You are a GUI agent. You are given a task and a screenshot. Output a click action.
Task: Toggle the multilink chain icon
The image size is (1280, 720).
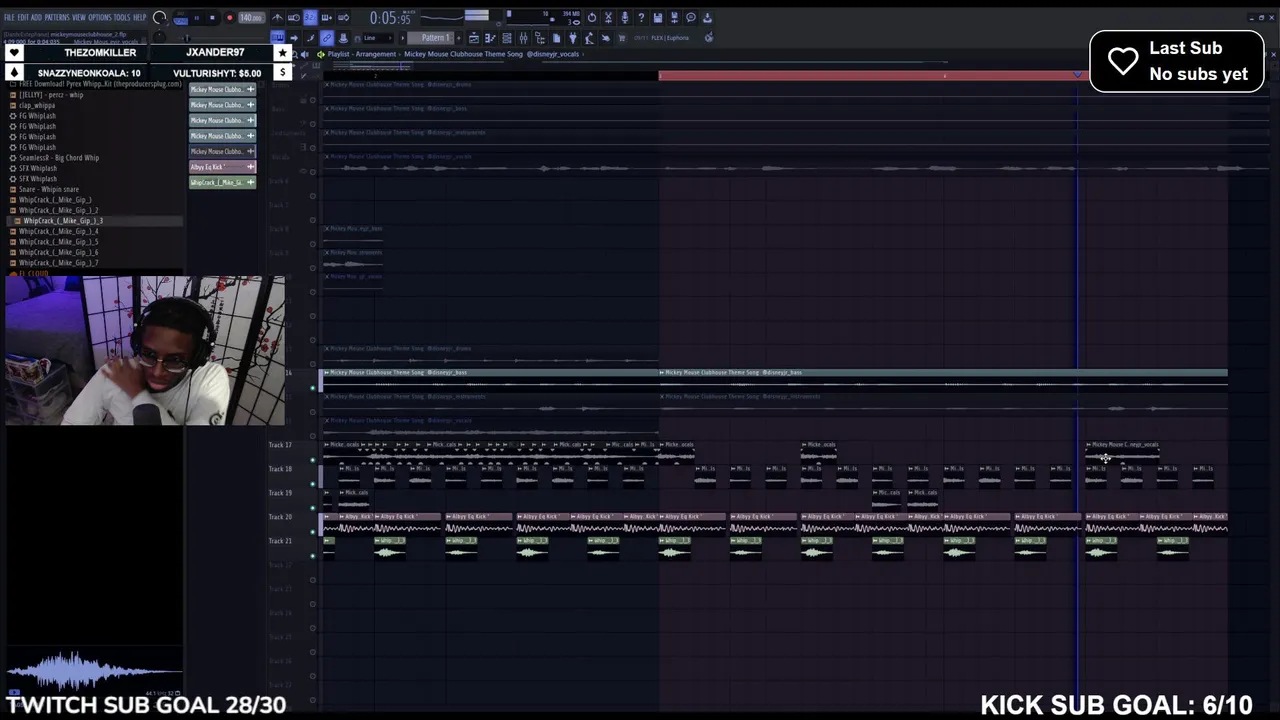pyautogui.click(x=326, y=38)
